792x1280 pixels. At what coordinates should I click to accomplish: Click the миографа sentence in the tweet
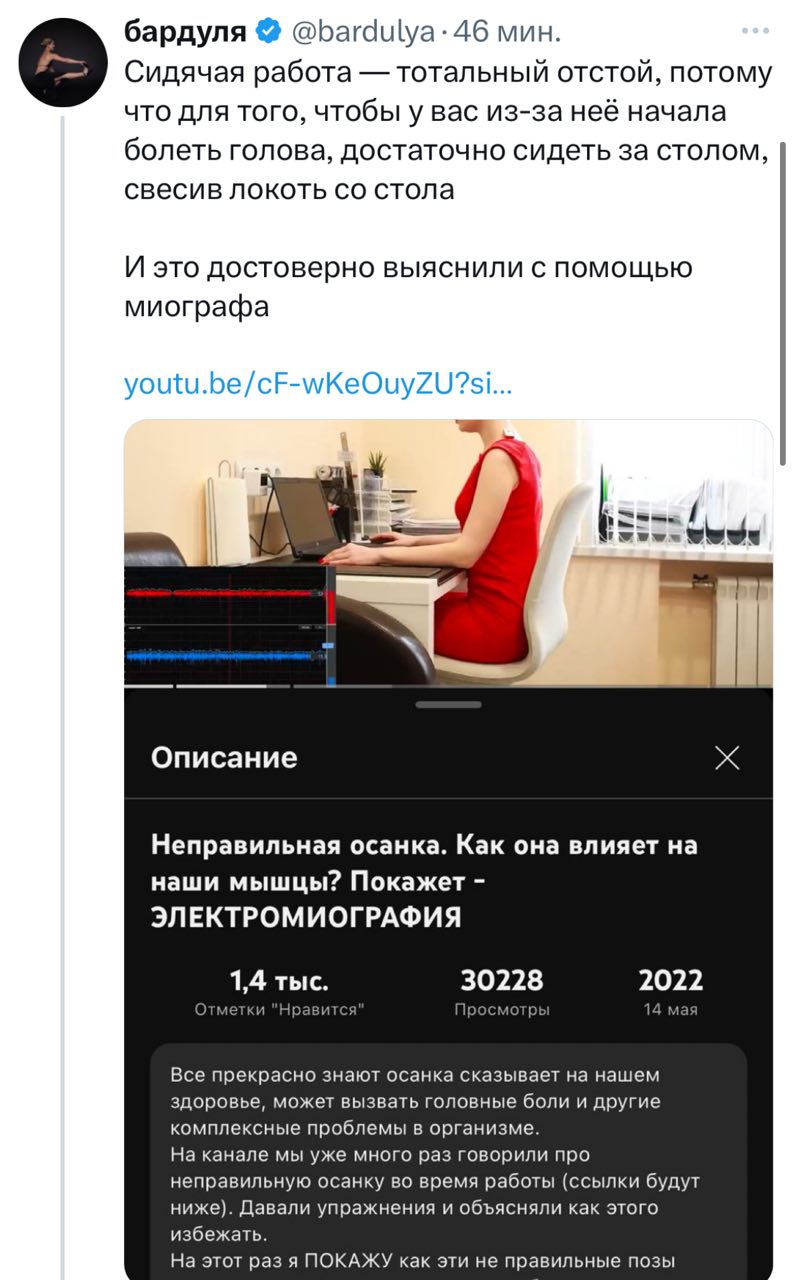[x=408, y=287]
